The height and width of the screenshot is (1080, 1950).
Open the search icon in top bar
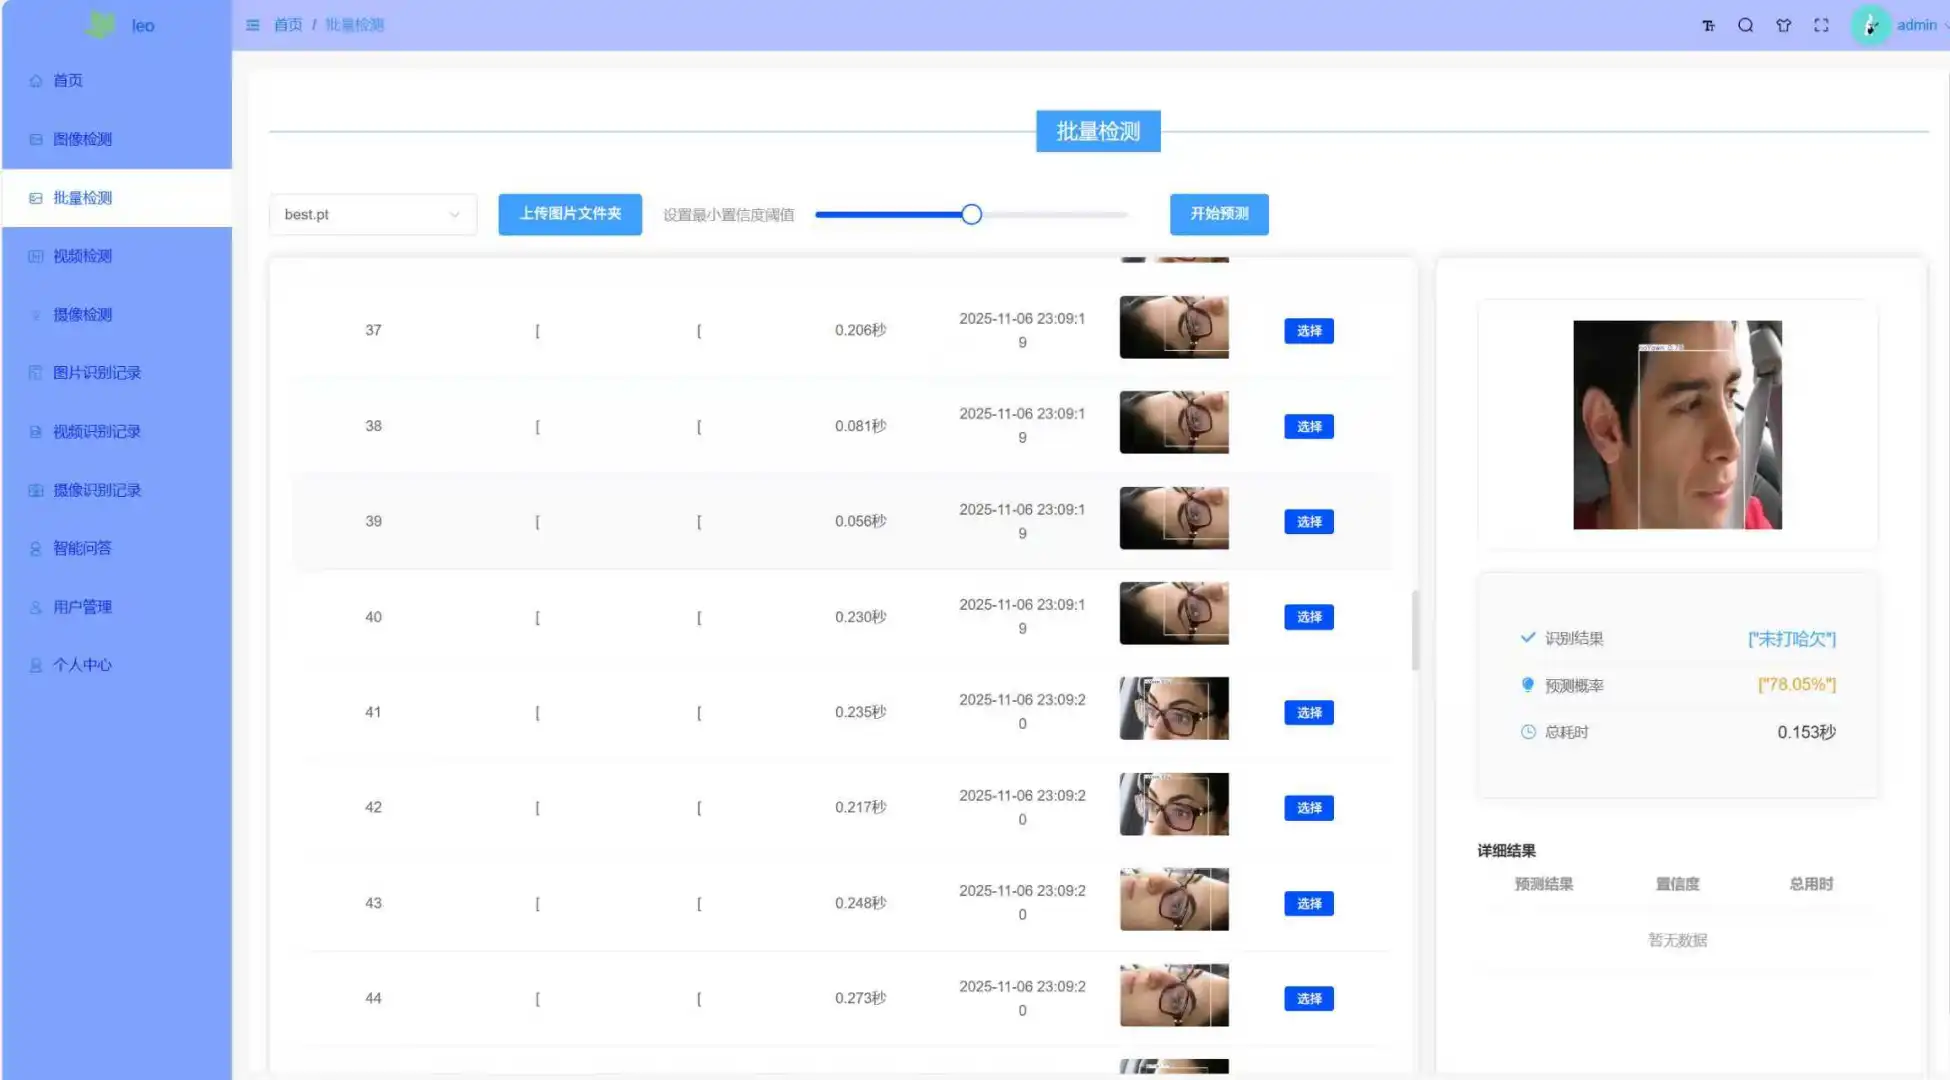point(1745,25)
